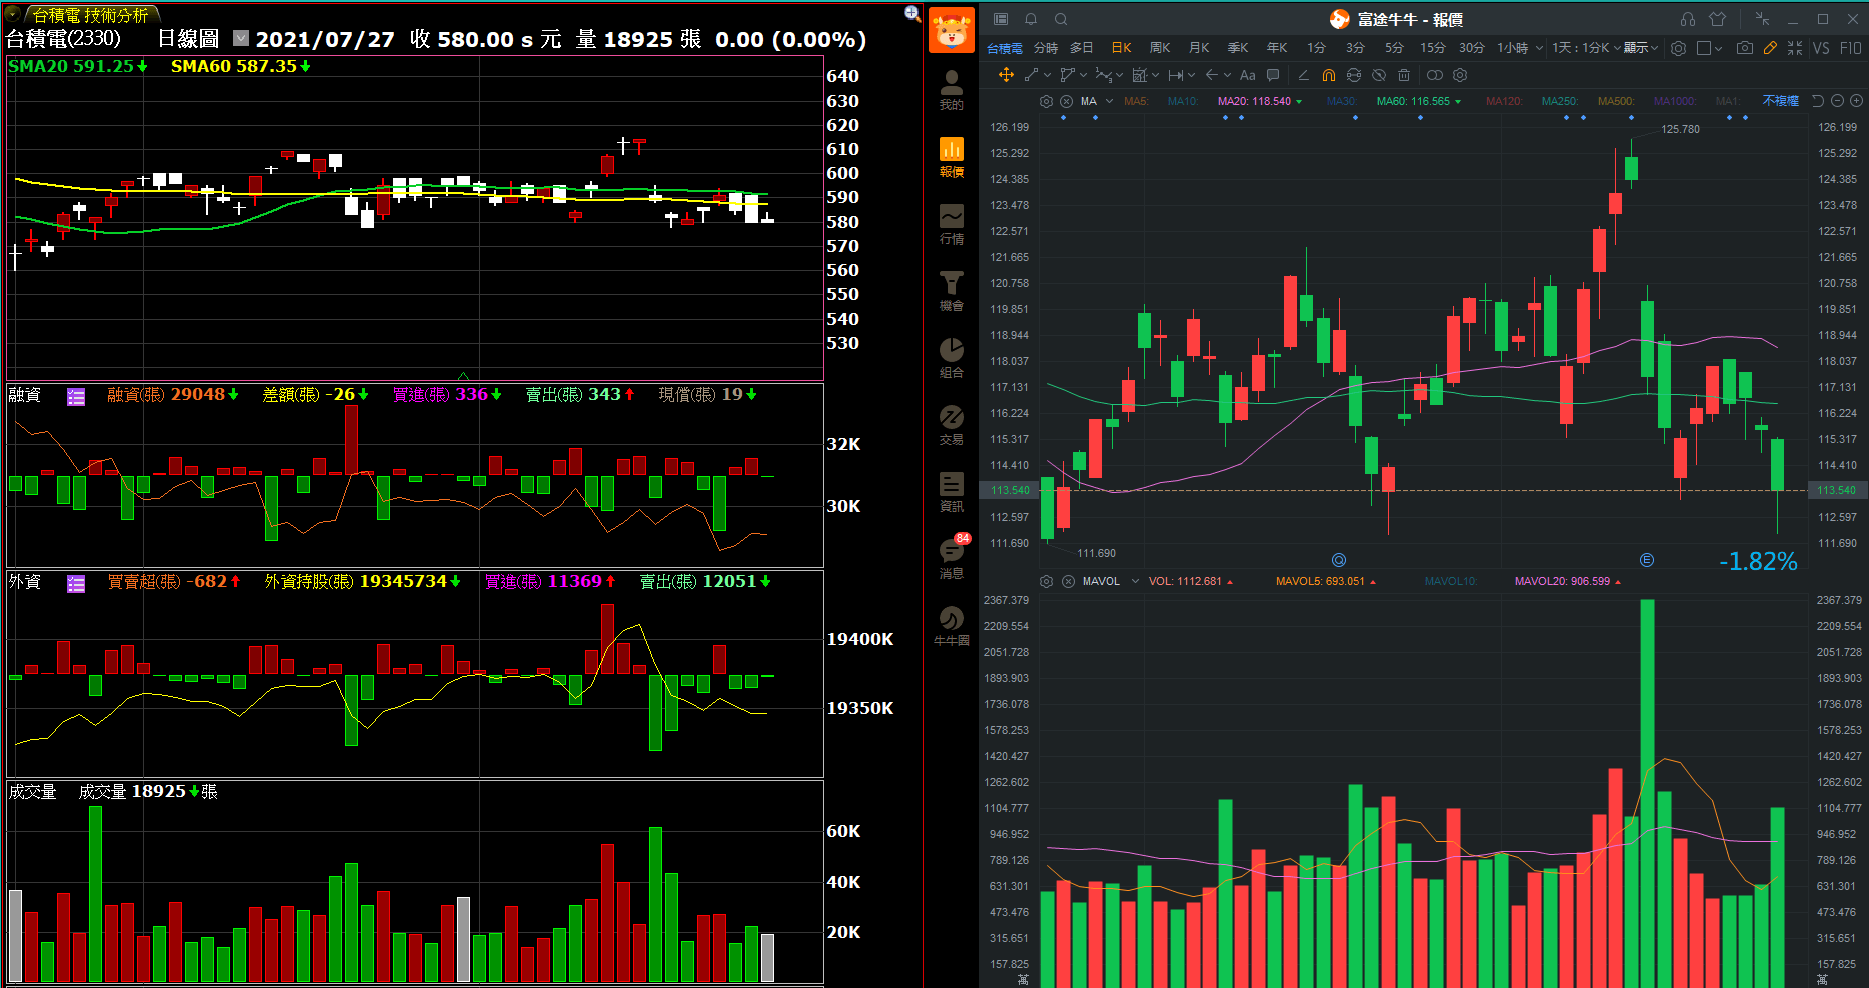Open 機會 opportunities section in the sidebar
The height and width of the screenshot is (988, 1869).
click(x=951, y=291)
